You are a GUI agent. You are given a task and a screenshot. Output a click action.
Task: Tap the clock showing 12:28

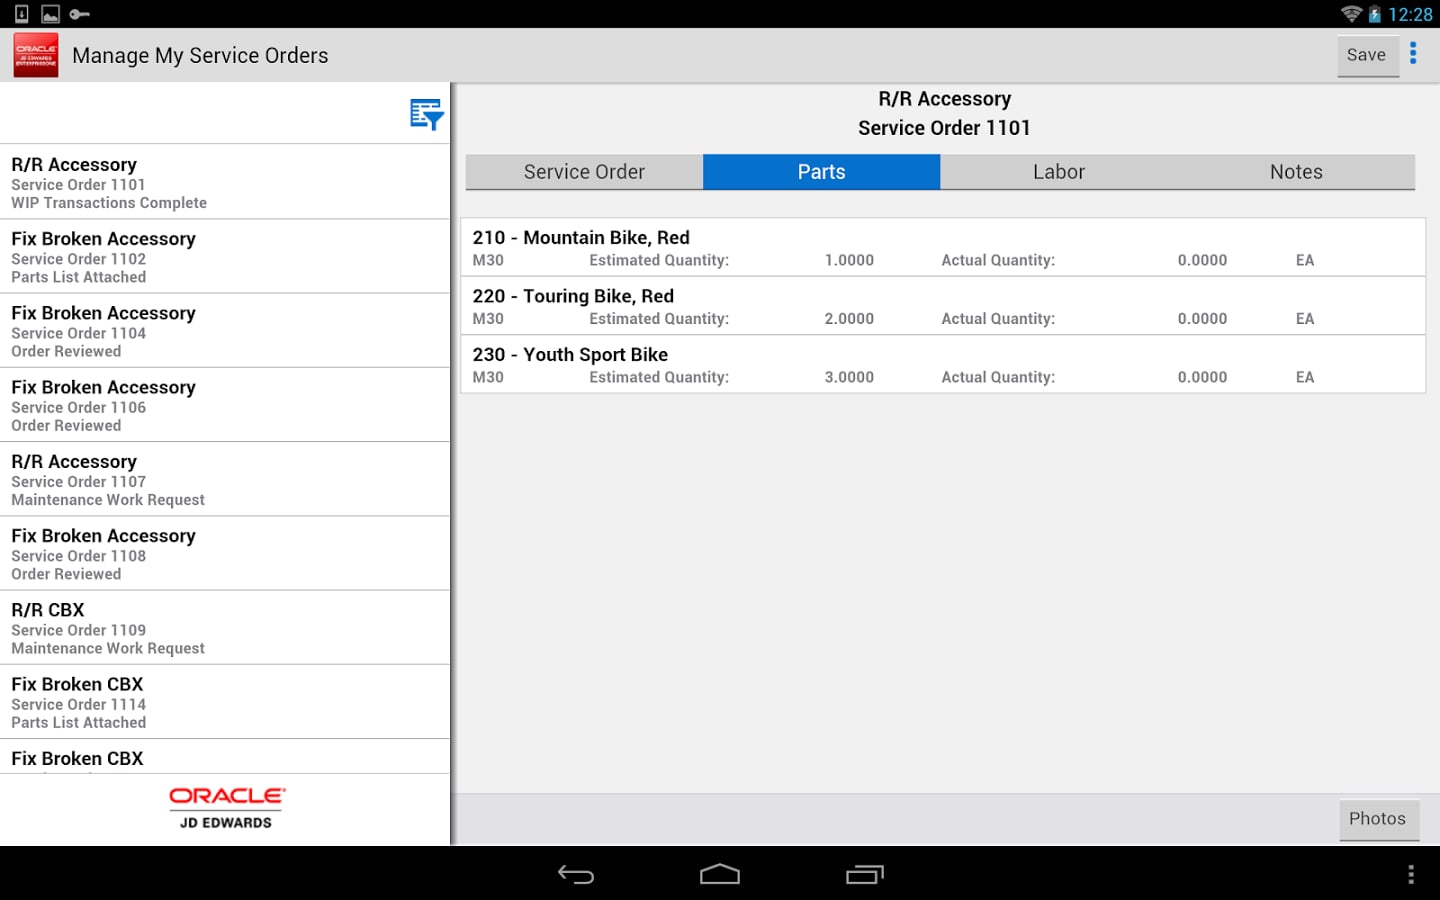click(x=1410, y=14)
